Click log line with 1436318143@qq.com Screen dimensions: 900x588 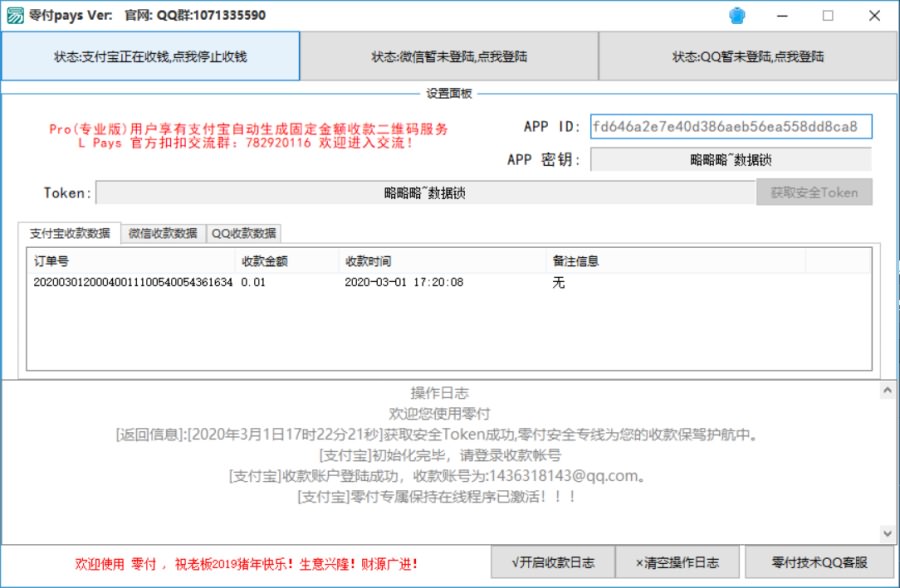[437, 476]
